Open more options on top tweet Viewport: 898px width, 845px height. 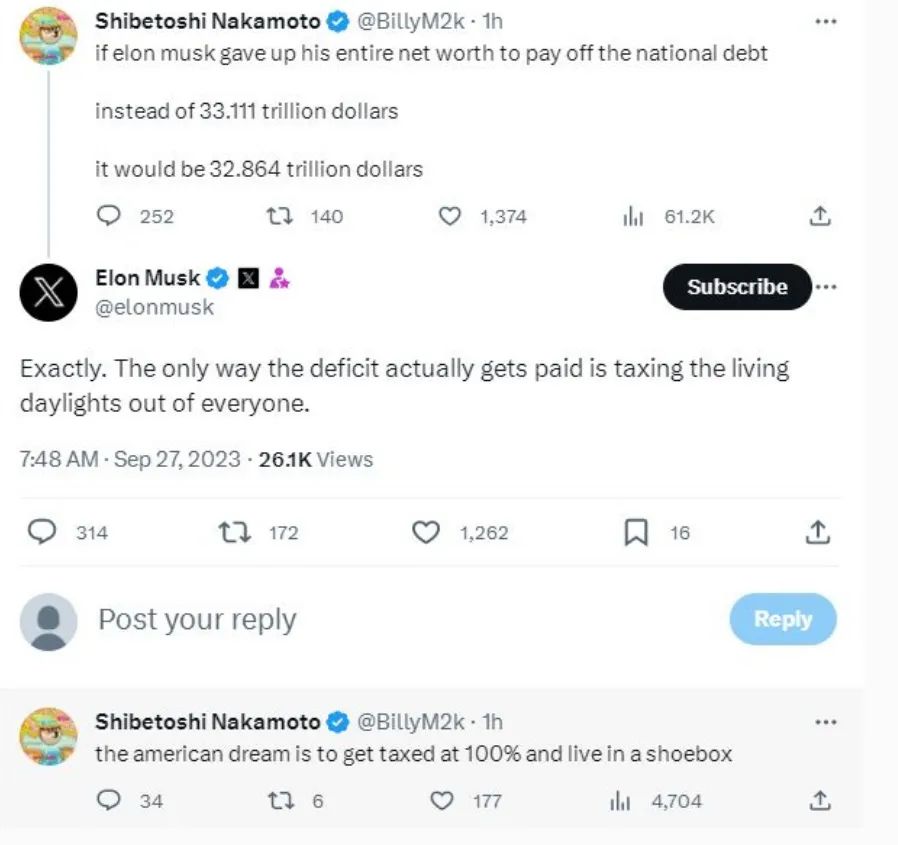(x=825, y=21)
